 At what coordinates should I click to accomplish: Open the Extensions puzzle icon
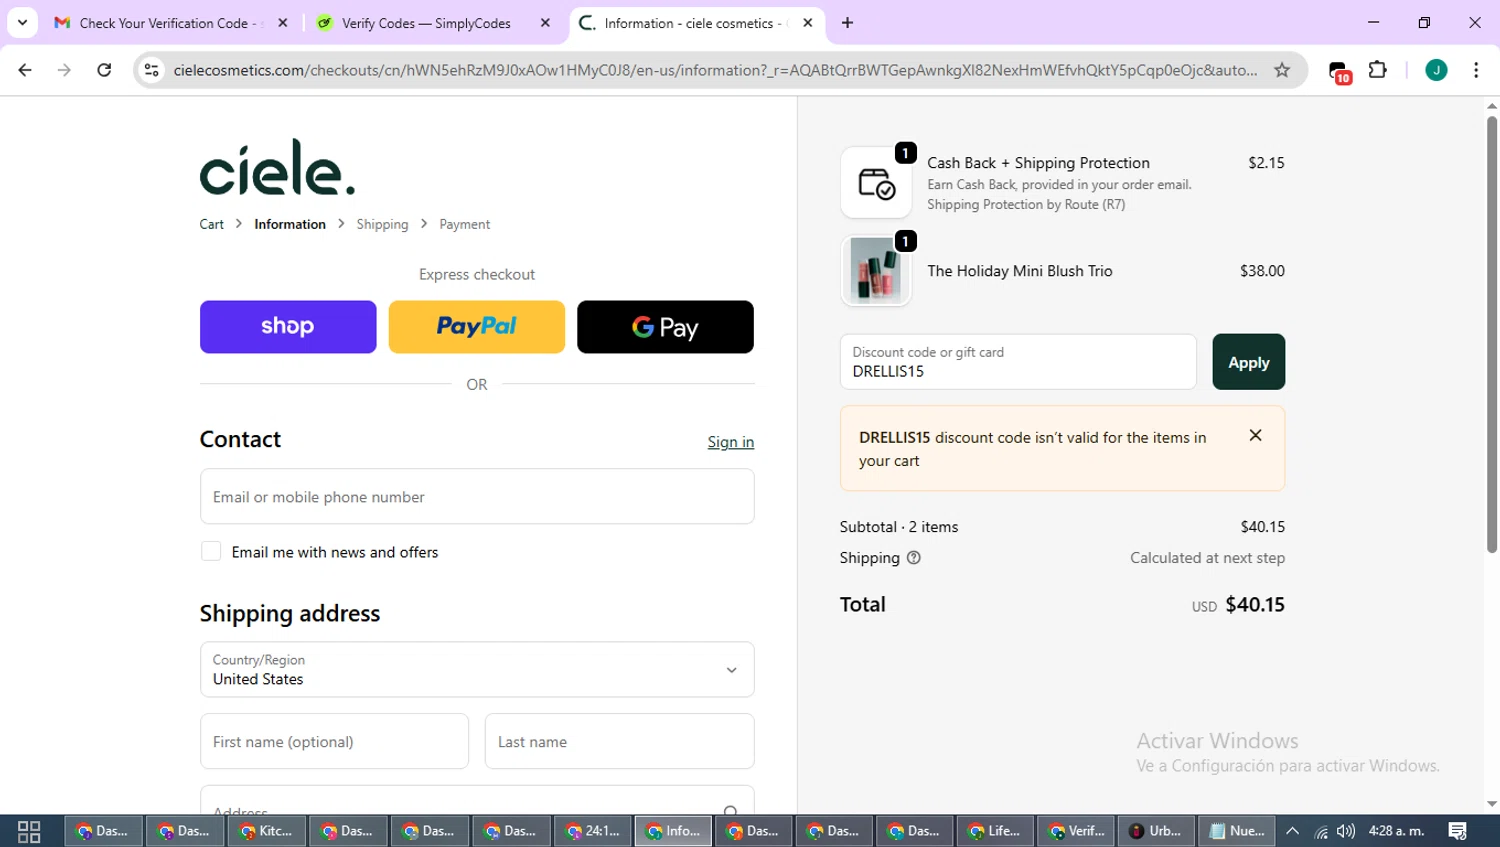click(1378, 70)
